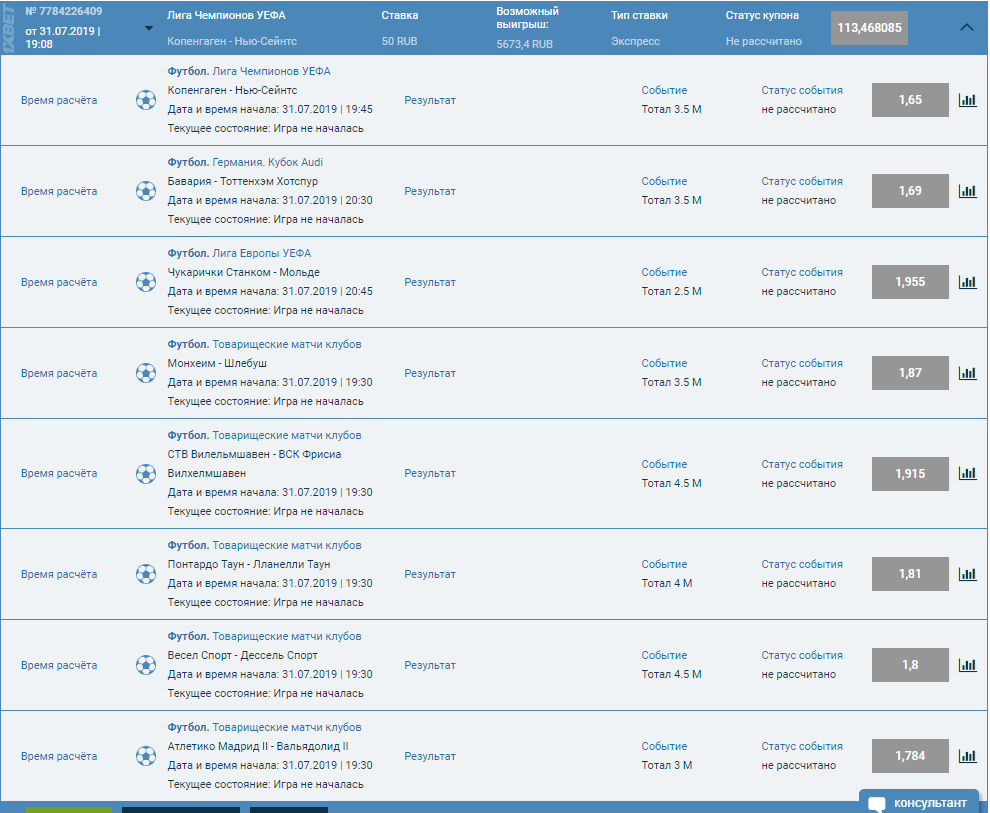Select odds 1,955 for Чукарички match
The width and height of the screenshot is (990, 813).
click(910, 282)
